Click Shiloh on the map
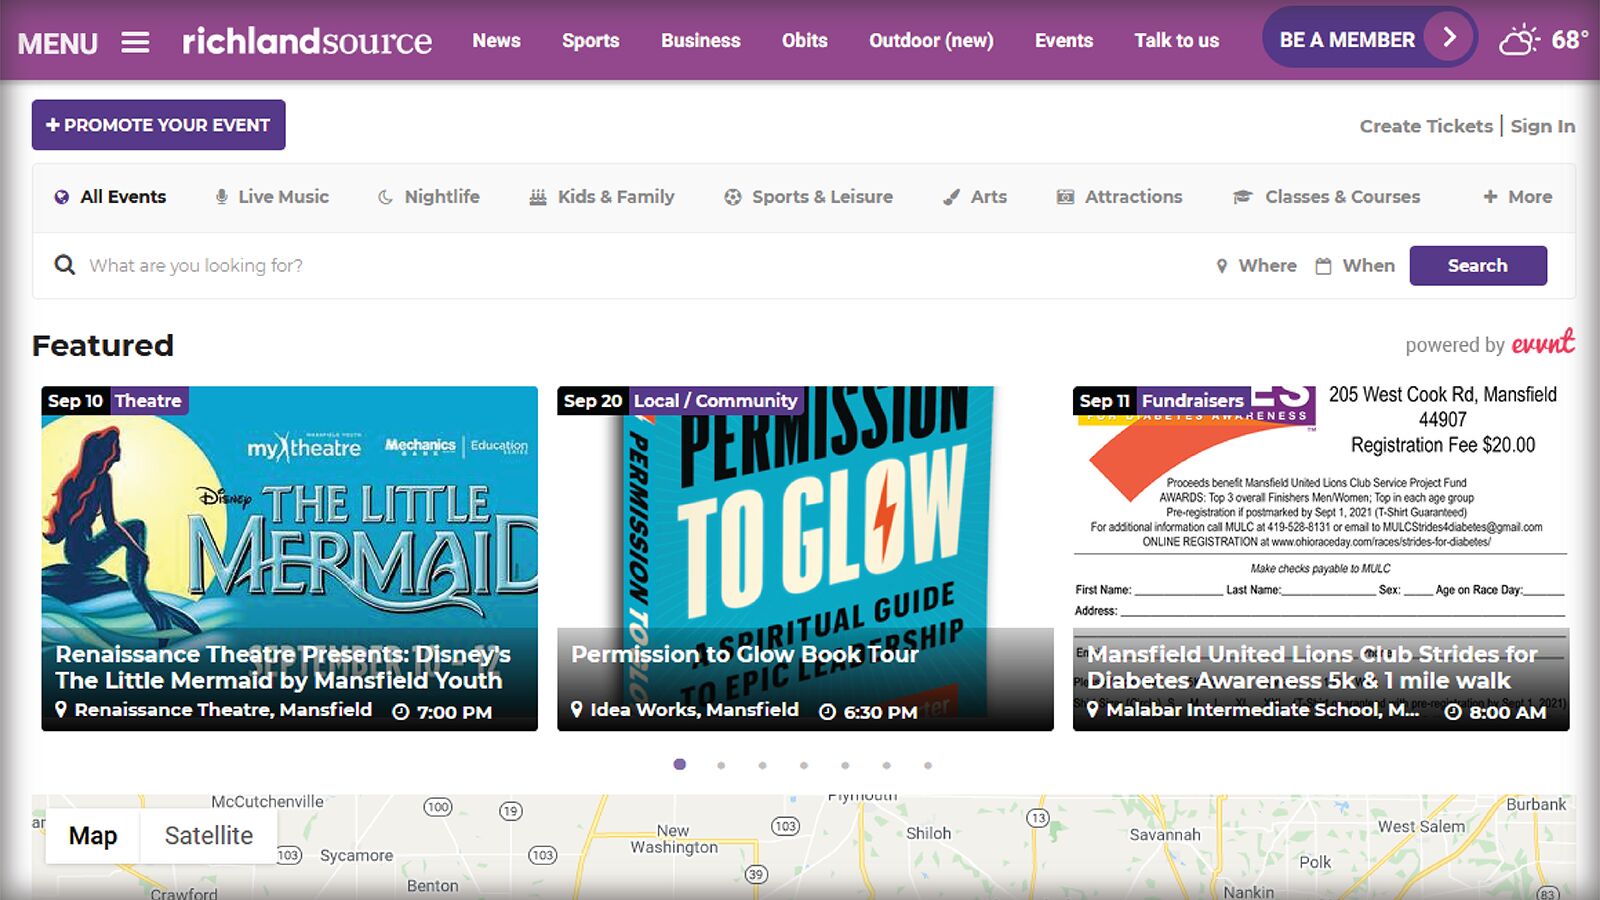1600x900 pixels. (x=929, y=833)
